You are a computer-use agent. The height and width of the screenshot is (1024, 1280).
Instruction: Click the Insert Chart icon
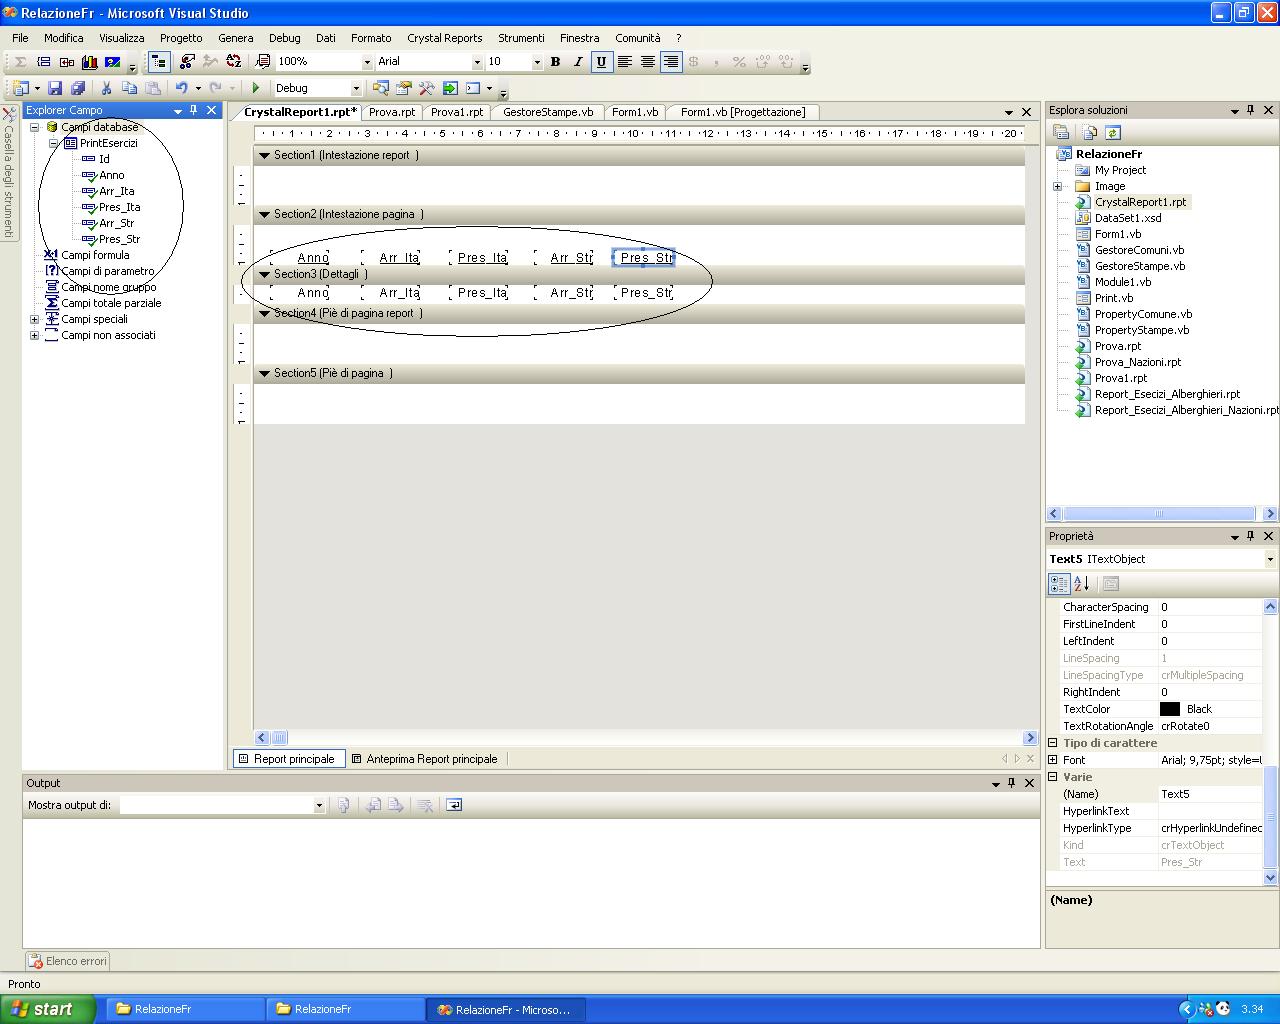[x=90, y=62]
